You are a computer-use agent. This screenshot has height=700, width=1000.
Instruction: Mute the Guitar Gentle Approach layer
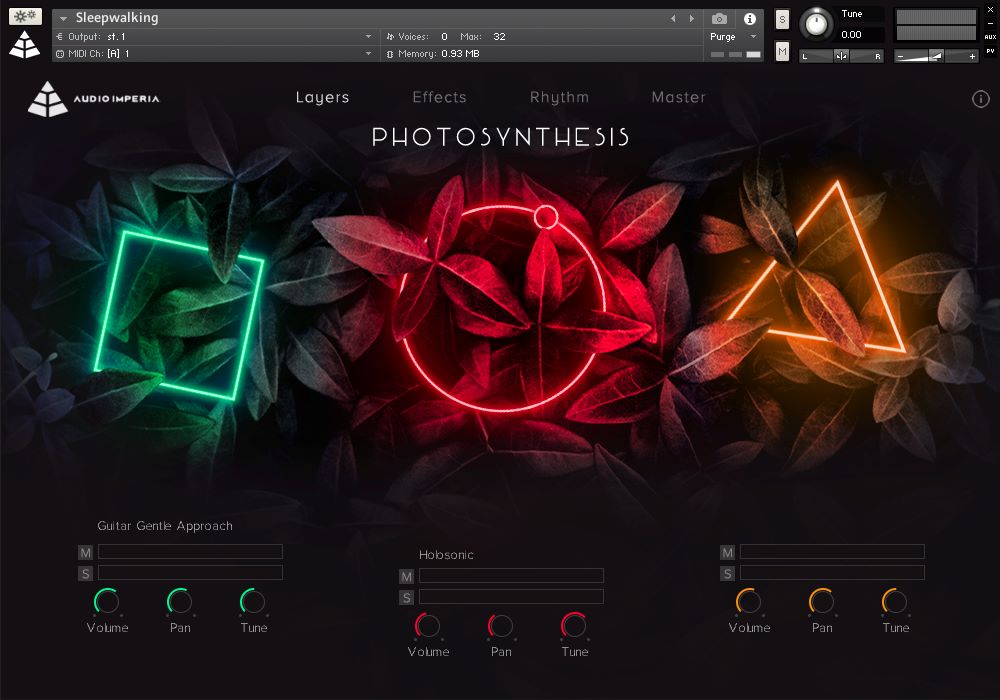(85, 552)
